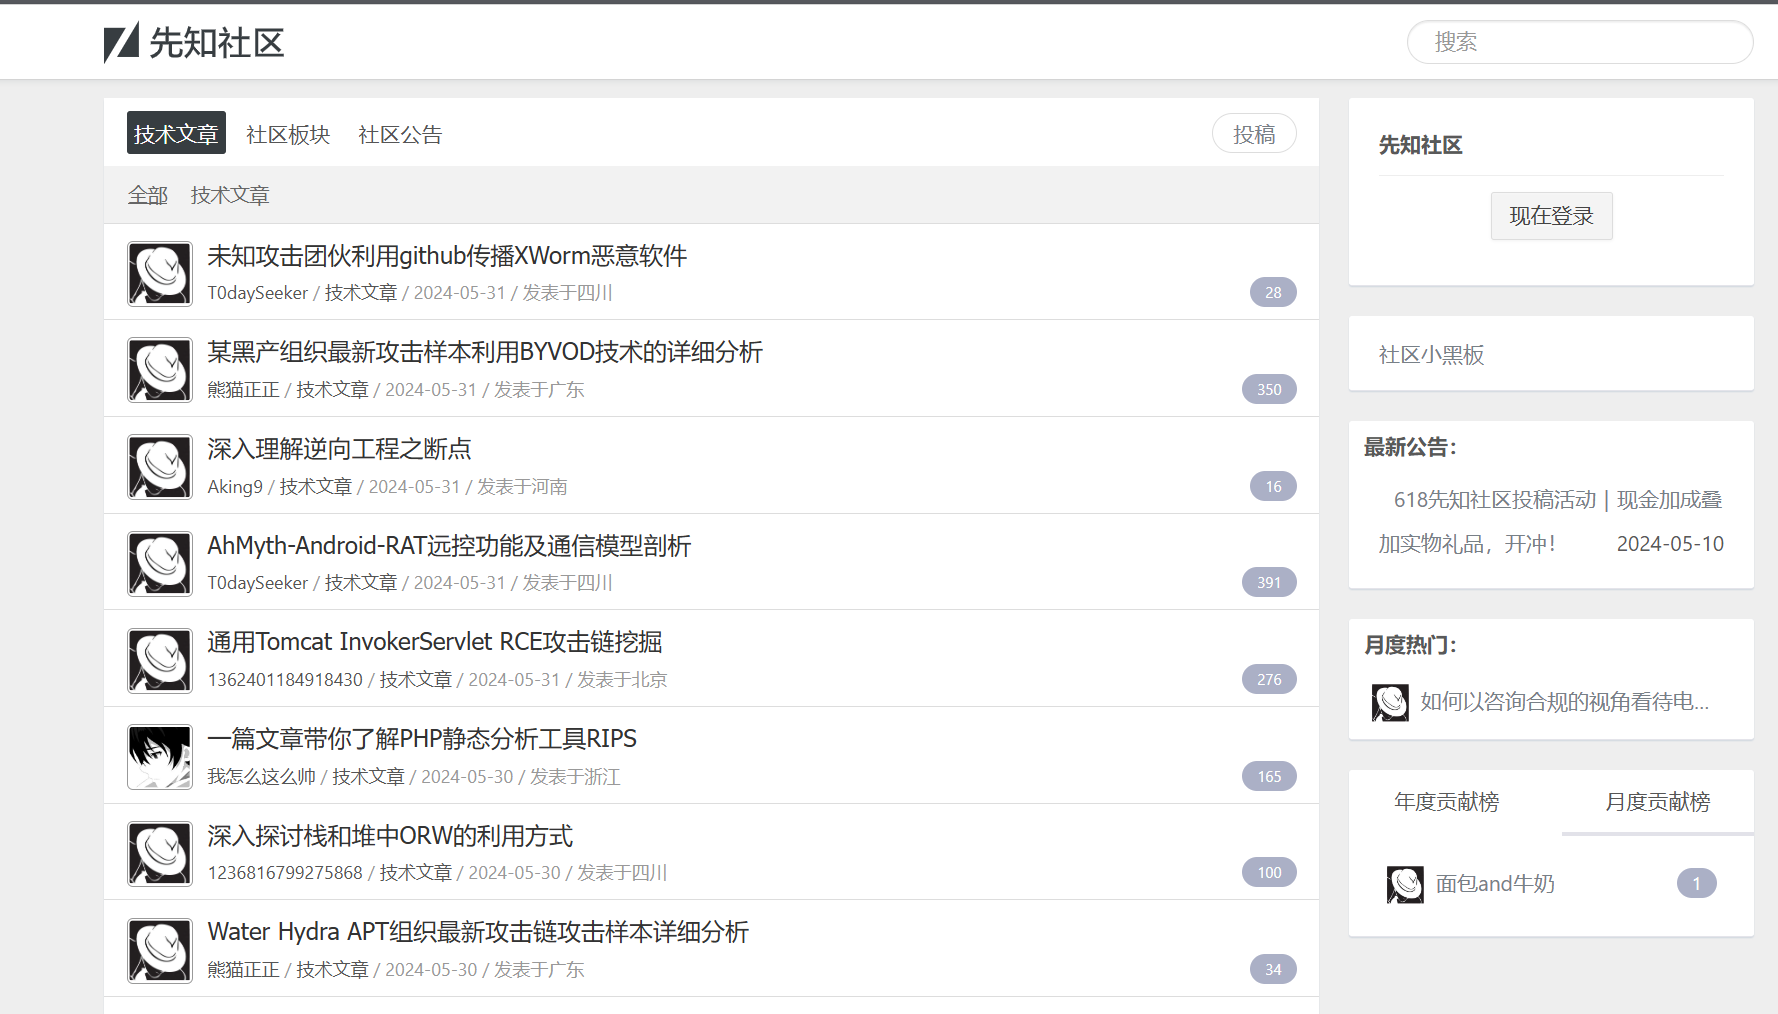This screenshot has width=1778, height=1014.
Task: Open 面包and牛奶 contributor profile name
Action: [1495, 884]
